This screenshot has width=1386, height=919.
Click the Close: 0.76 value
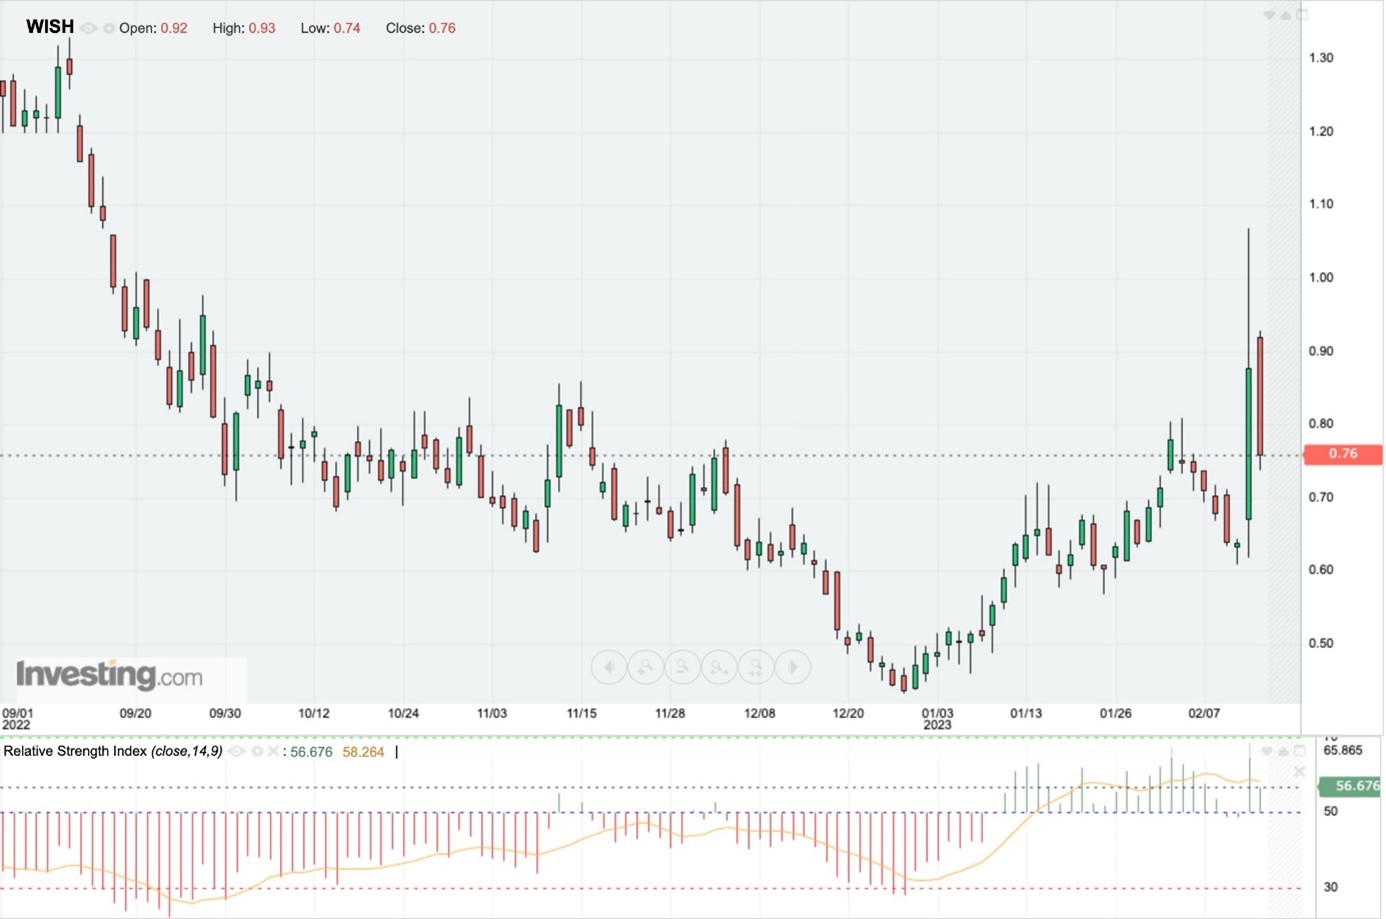(x=442, y=28)
